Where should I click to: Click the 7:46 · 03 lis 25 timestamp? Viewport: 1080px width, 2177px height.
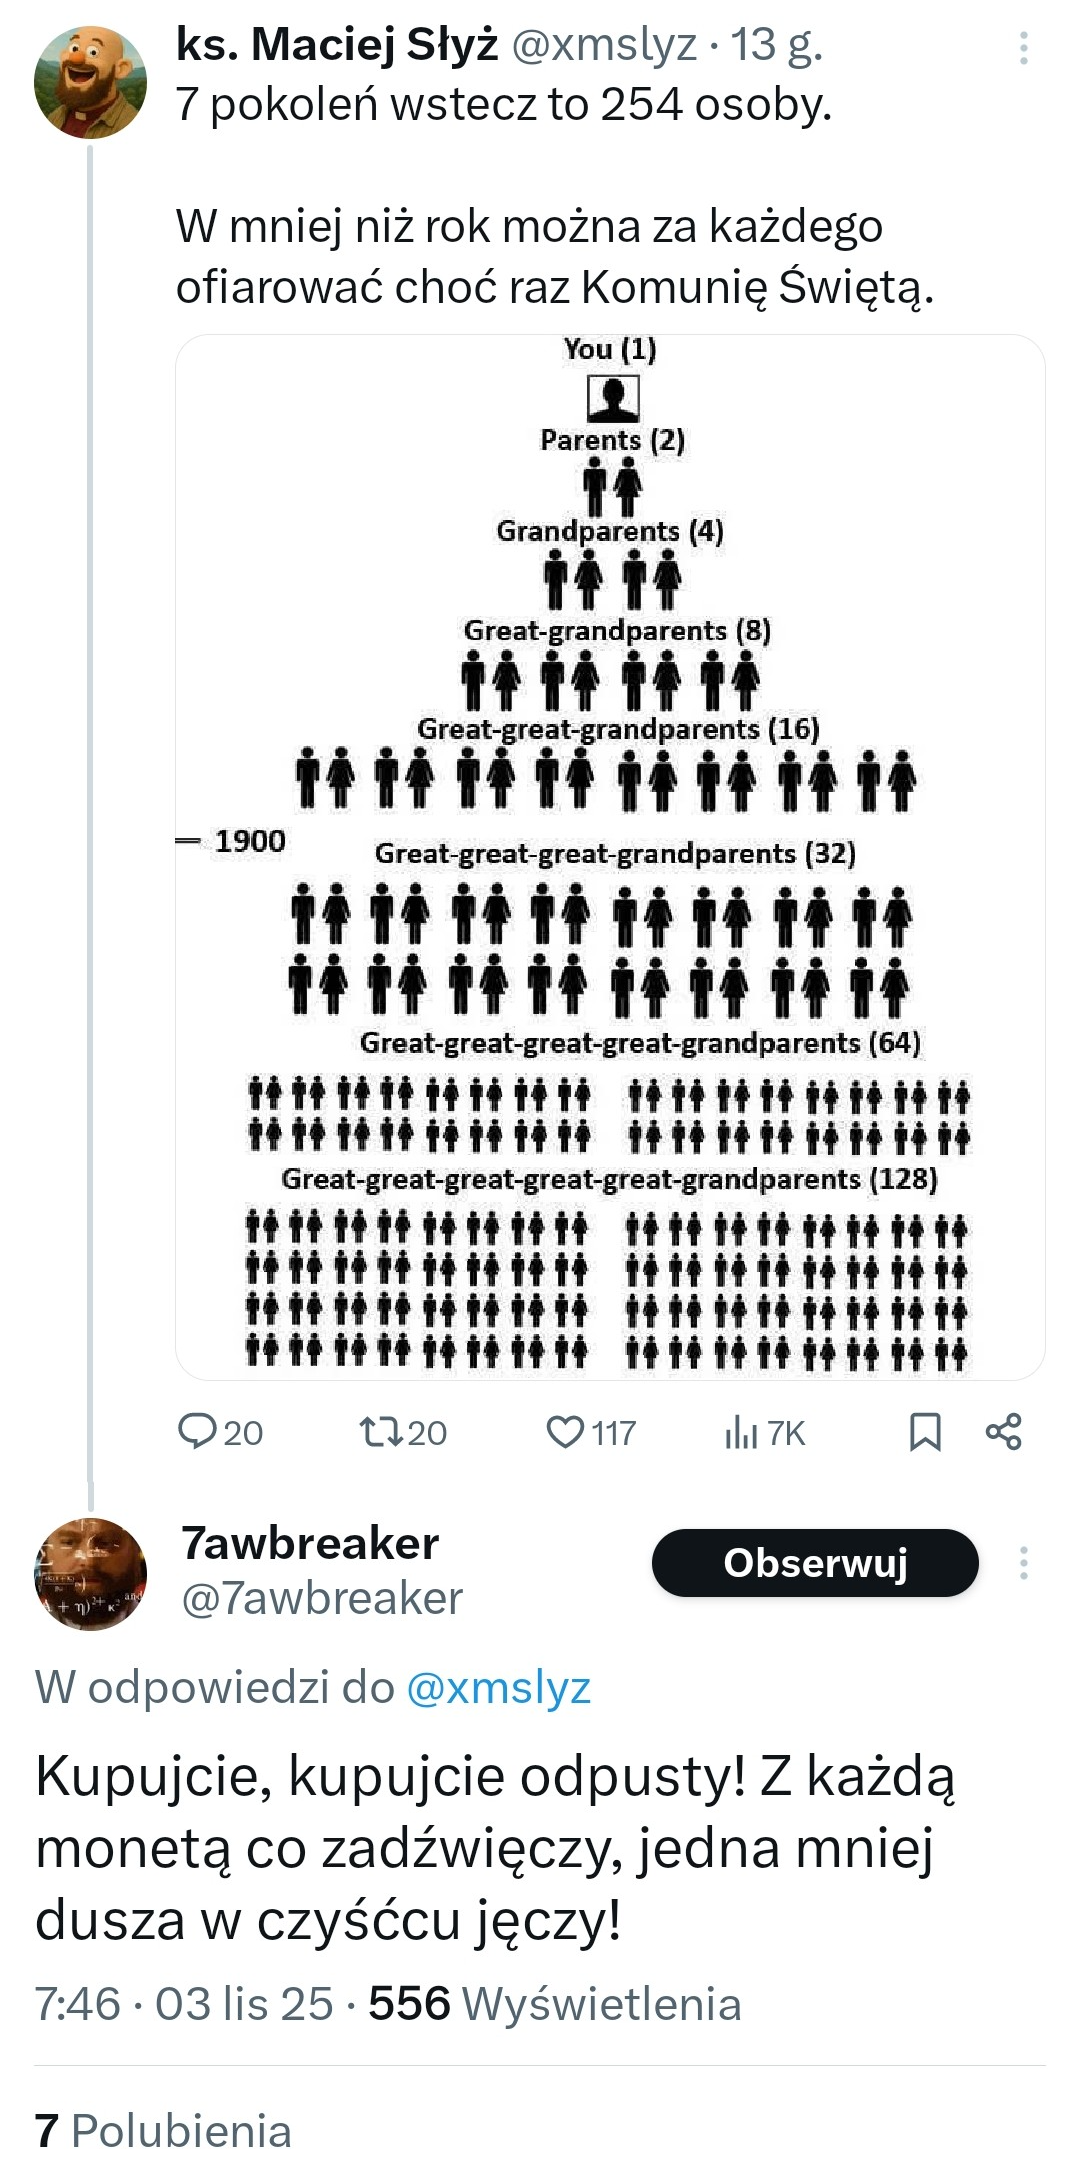pyautogui.click(x=184, y=2004)
